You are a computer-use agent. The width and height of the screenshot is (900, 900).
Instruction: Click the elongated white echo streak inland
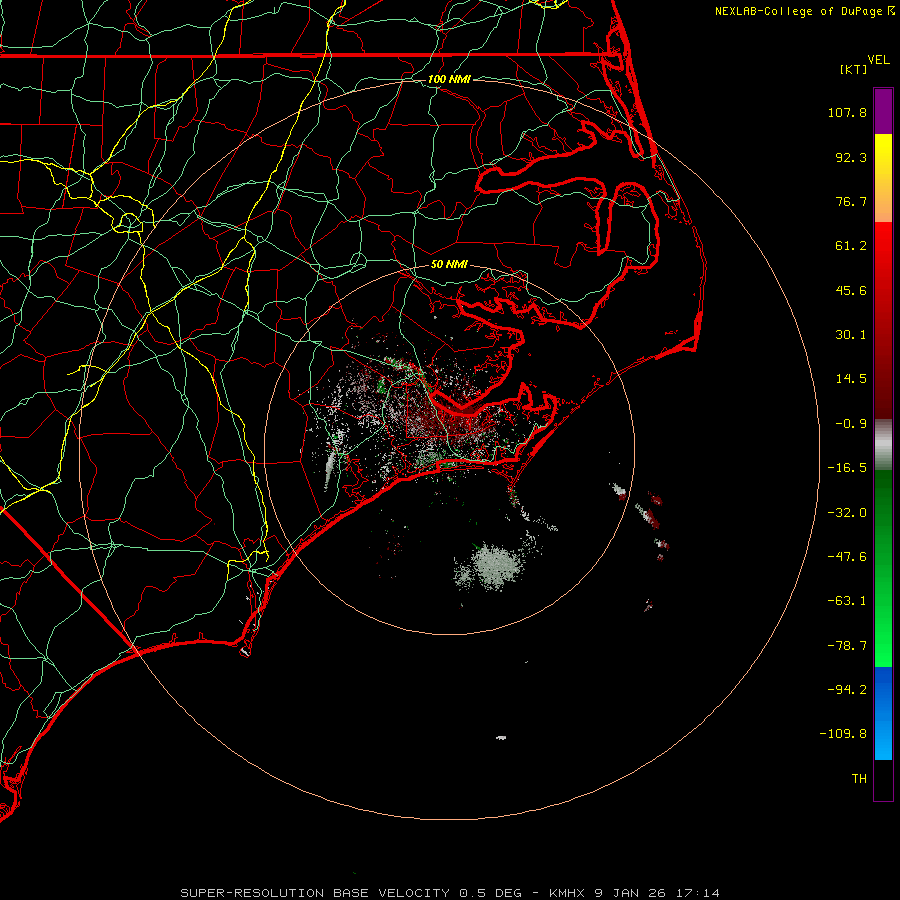point(329,468)
